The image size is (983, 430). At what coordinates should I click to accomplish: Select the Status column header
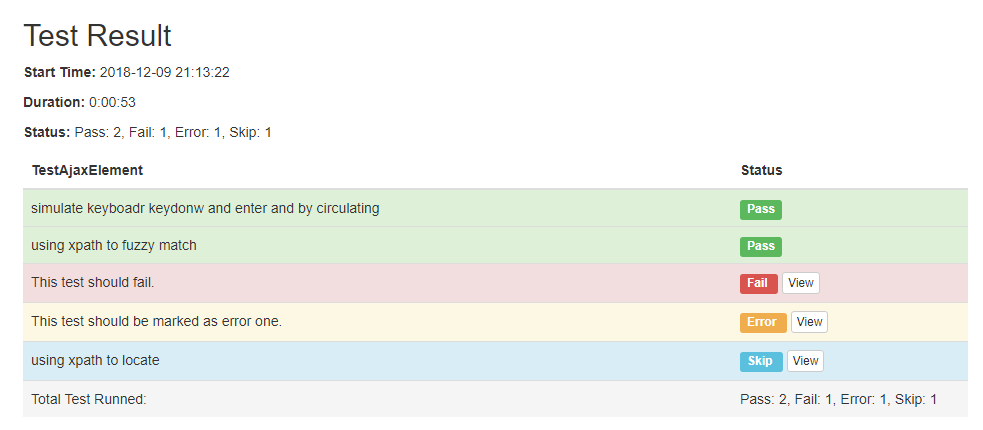(761, 170)
